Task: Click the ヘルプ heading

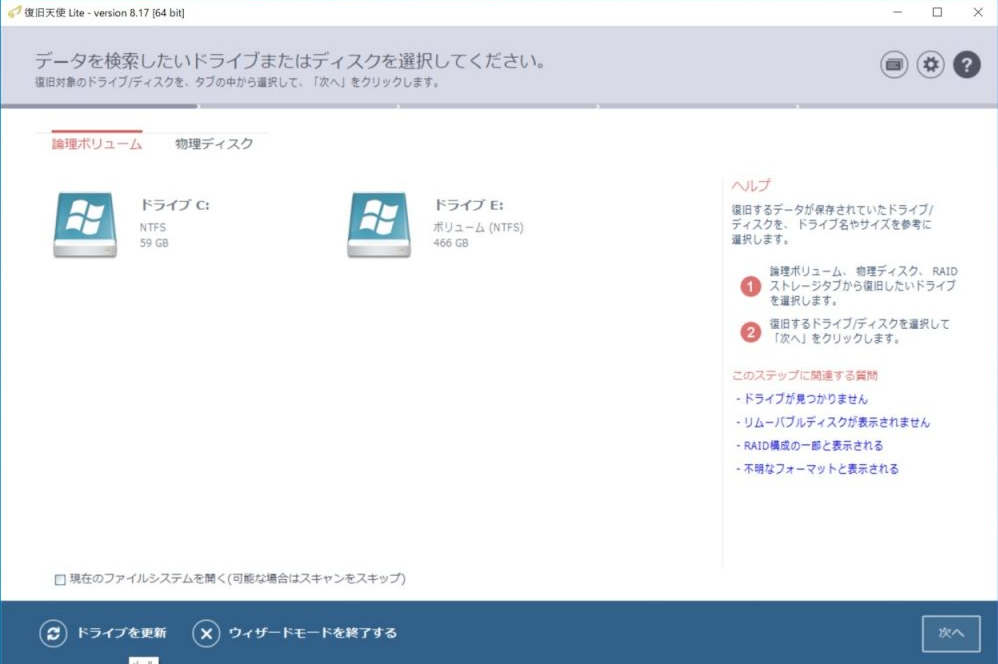Action: (751, 186)
